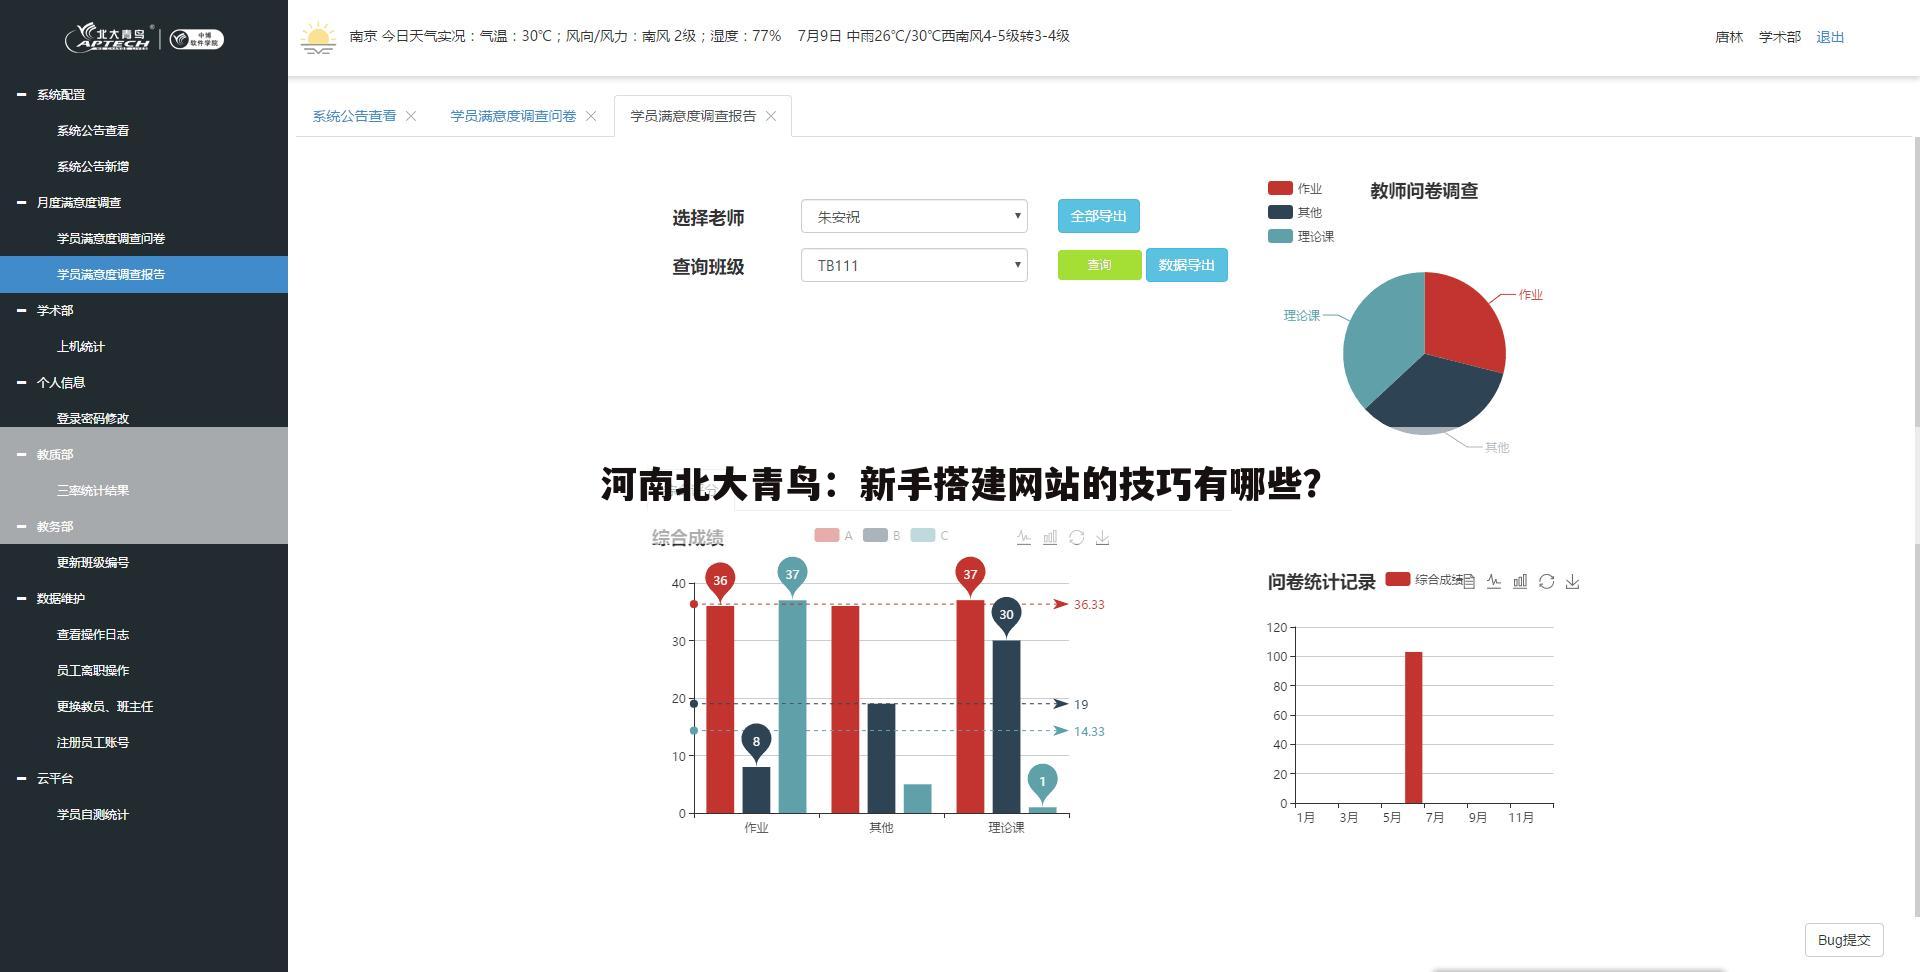Click the 北大青鸟 APTECH logo
1920x972 pixels.
tap(110, 38)
